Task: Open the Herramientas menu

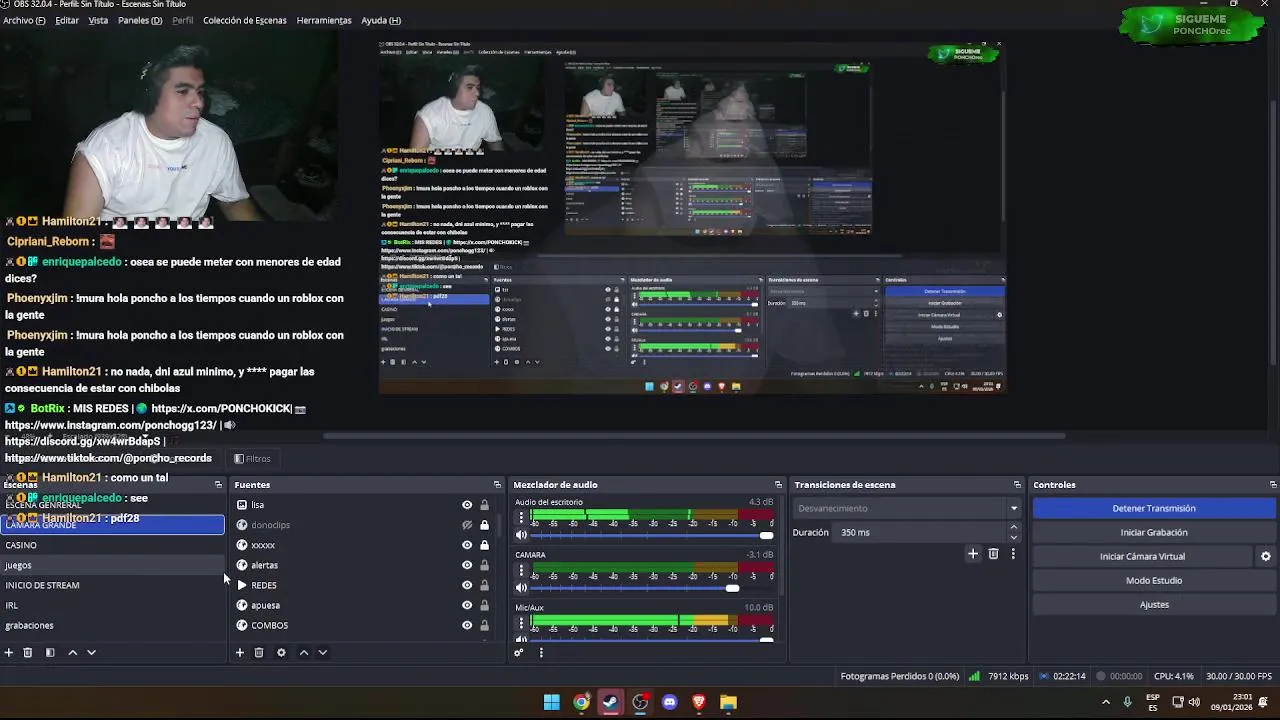Action: (x=324, y=20)
